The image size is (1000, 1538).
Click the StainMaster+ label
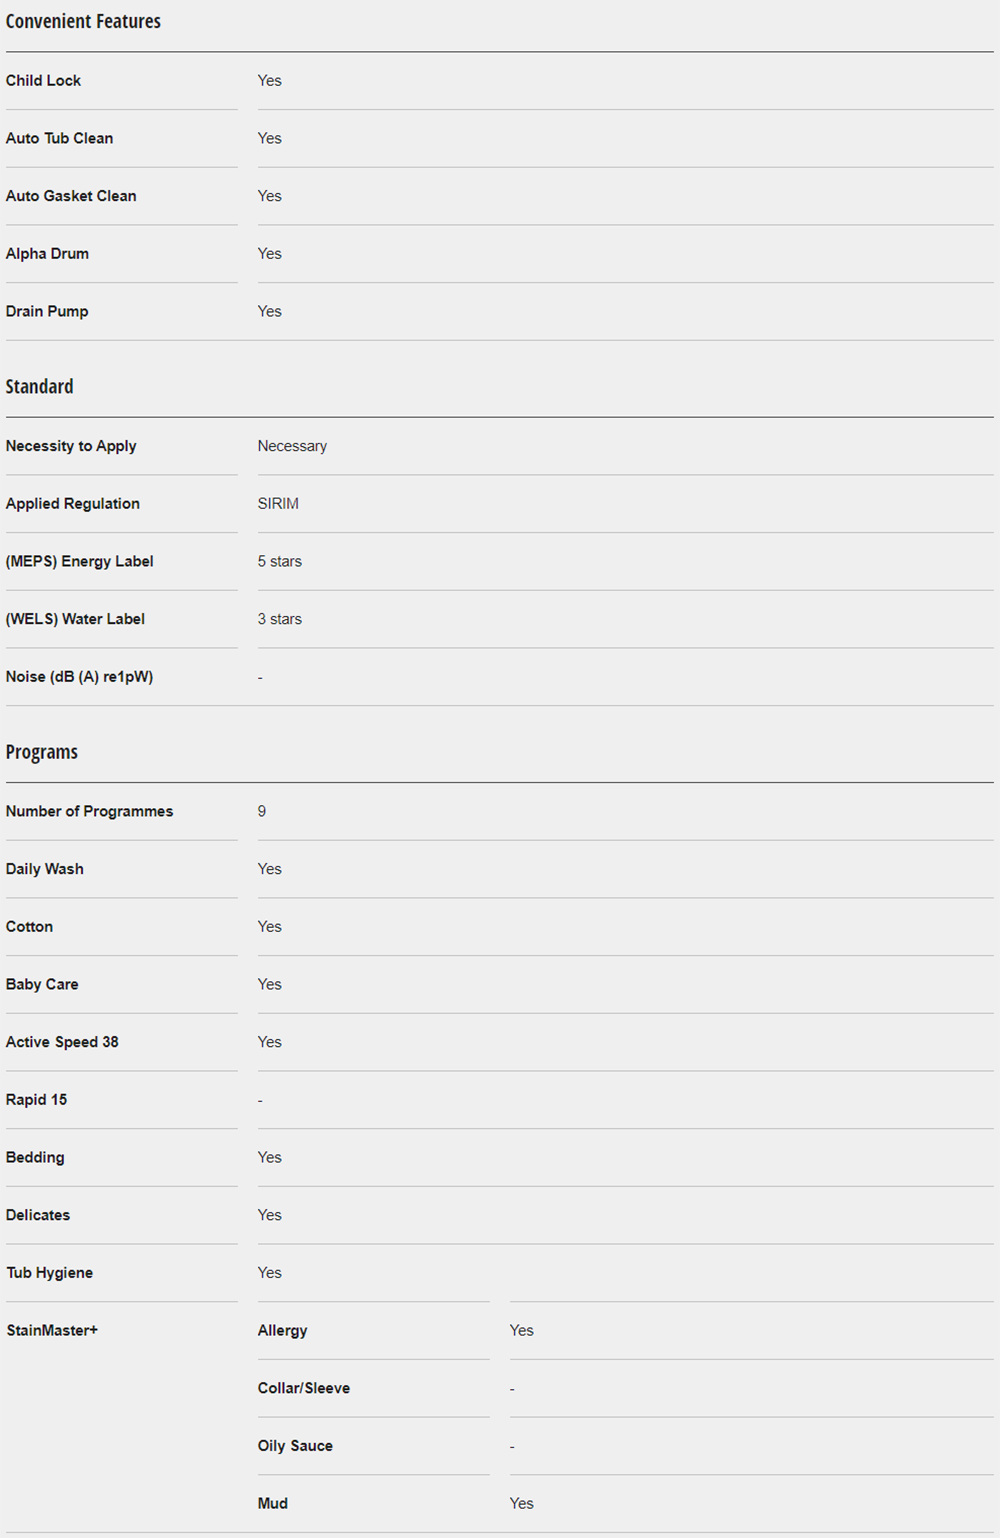pyautogui.click(x=52, y=1331)
